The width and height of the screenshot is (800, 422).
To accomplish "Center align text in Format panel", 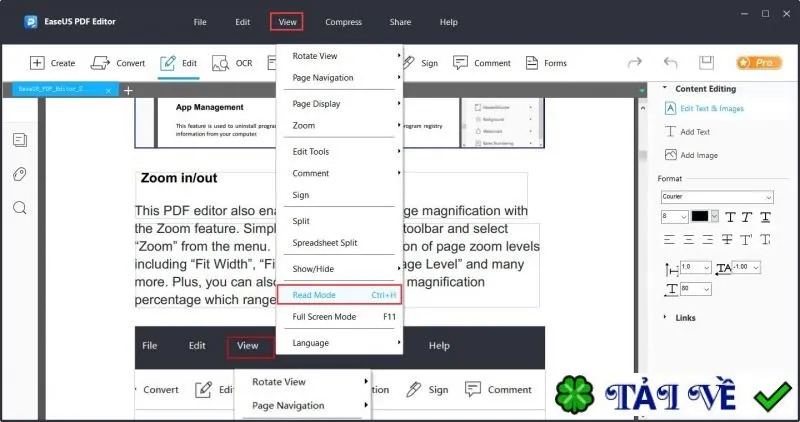I will pos(689,239).
